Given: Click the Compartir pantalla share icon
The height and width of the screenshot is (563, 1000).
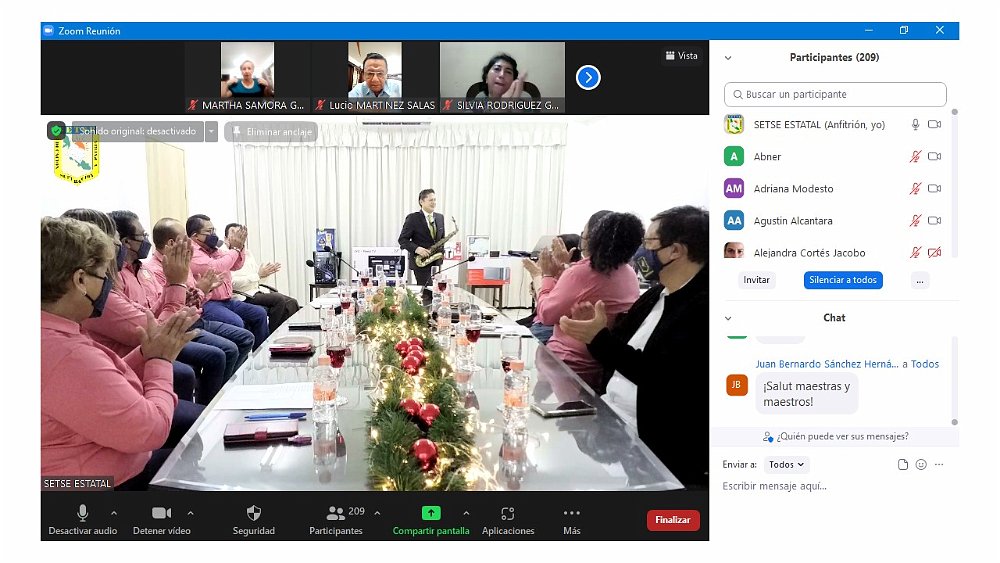Looking at the screenshot, I should (430, 513).
